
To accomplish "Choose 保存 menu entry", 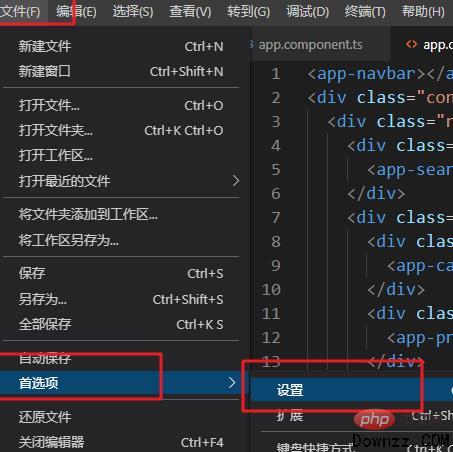I will click(121, 273).
